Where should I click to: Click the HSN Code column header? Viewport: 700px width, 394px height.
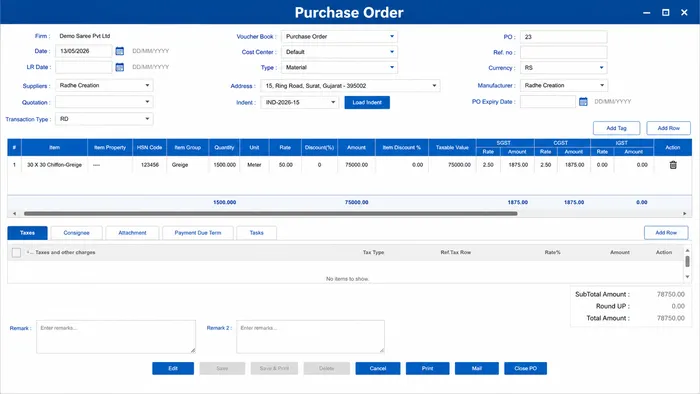click(x=150, y=147)
